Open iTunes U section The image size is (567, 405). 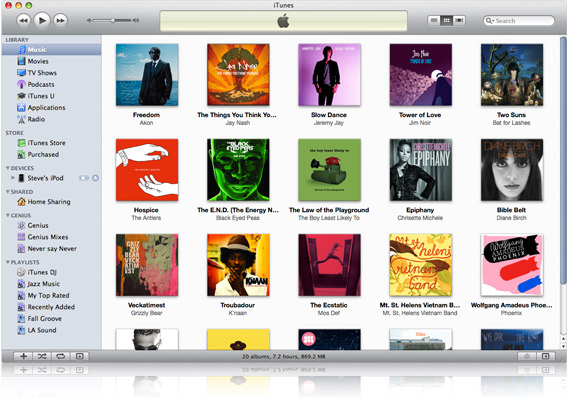(52, 96)
